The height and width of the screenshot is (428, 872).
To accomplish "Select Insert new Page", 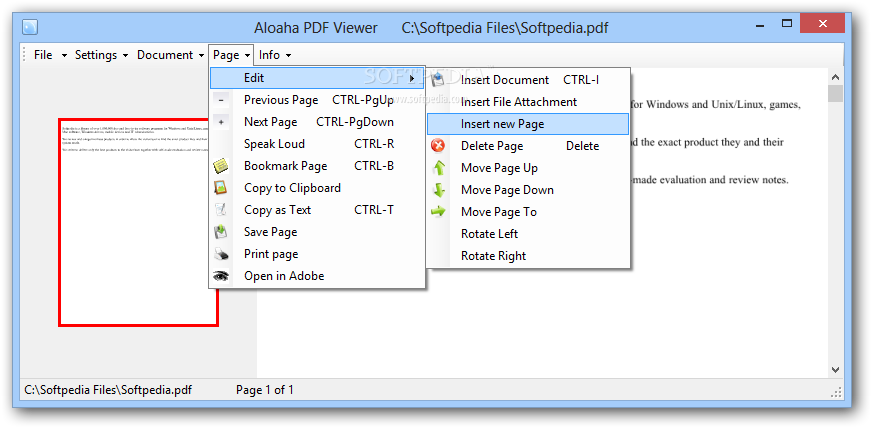I will (x=528, y=124).
